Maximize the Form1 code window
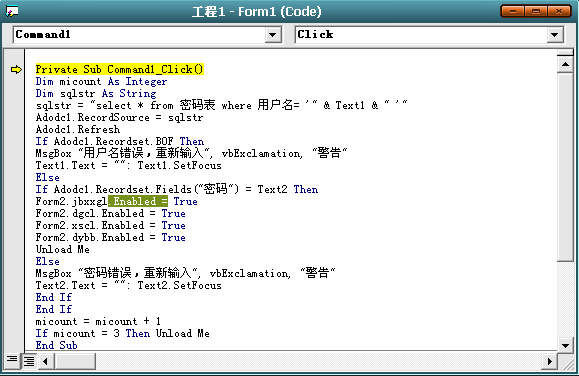579x376 pixels. [536, 11]
